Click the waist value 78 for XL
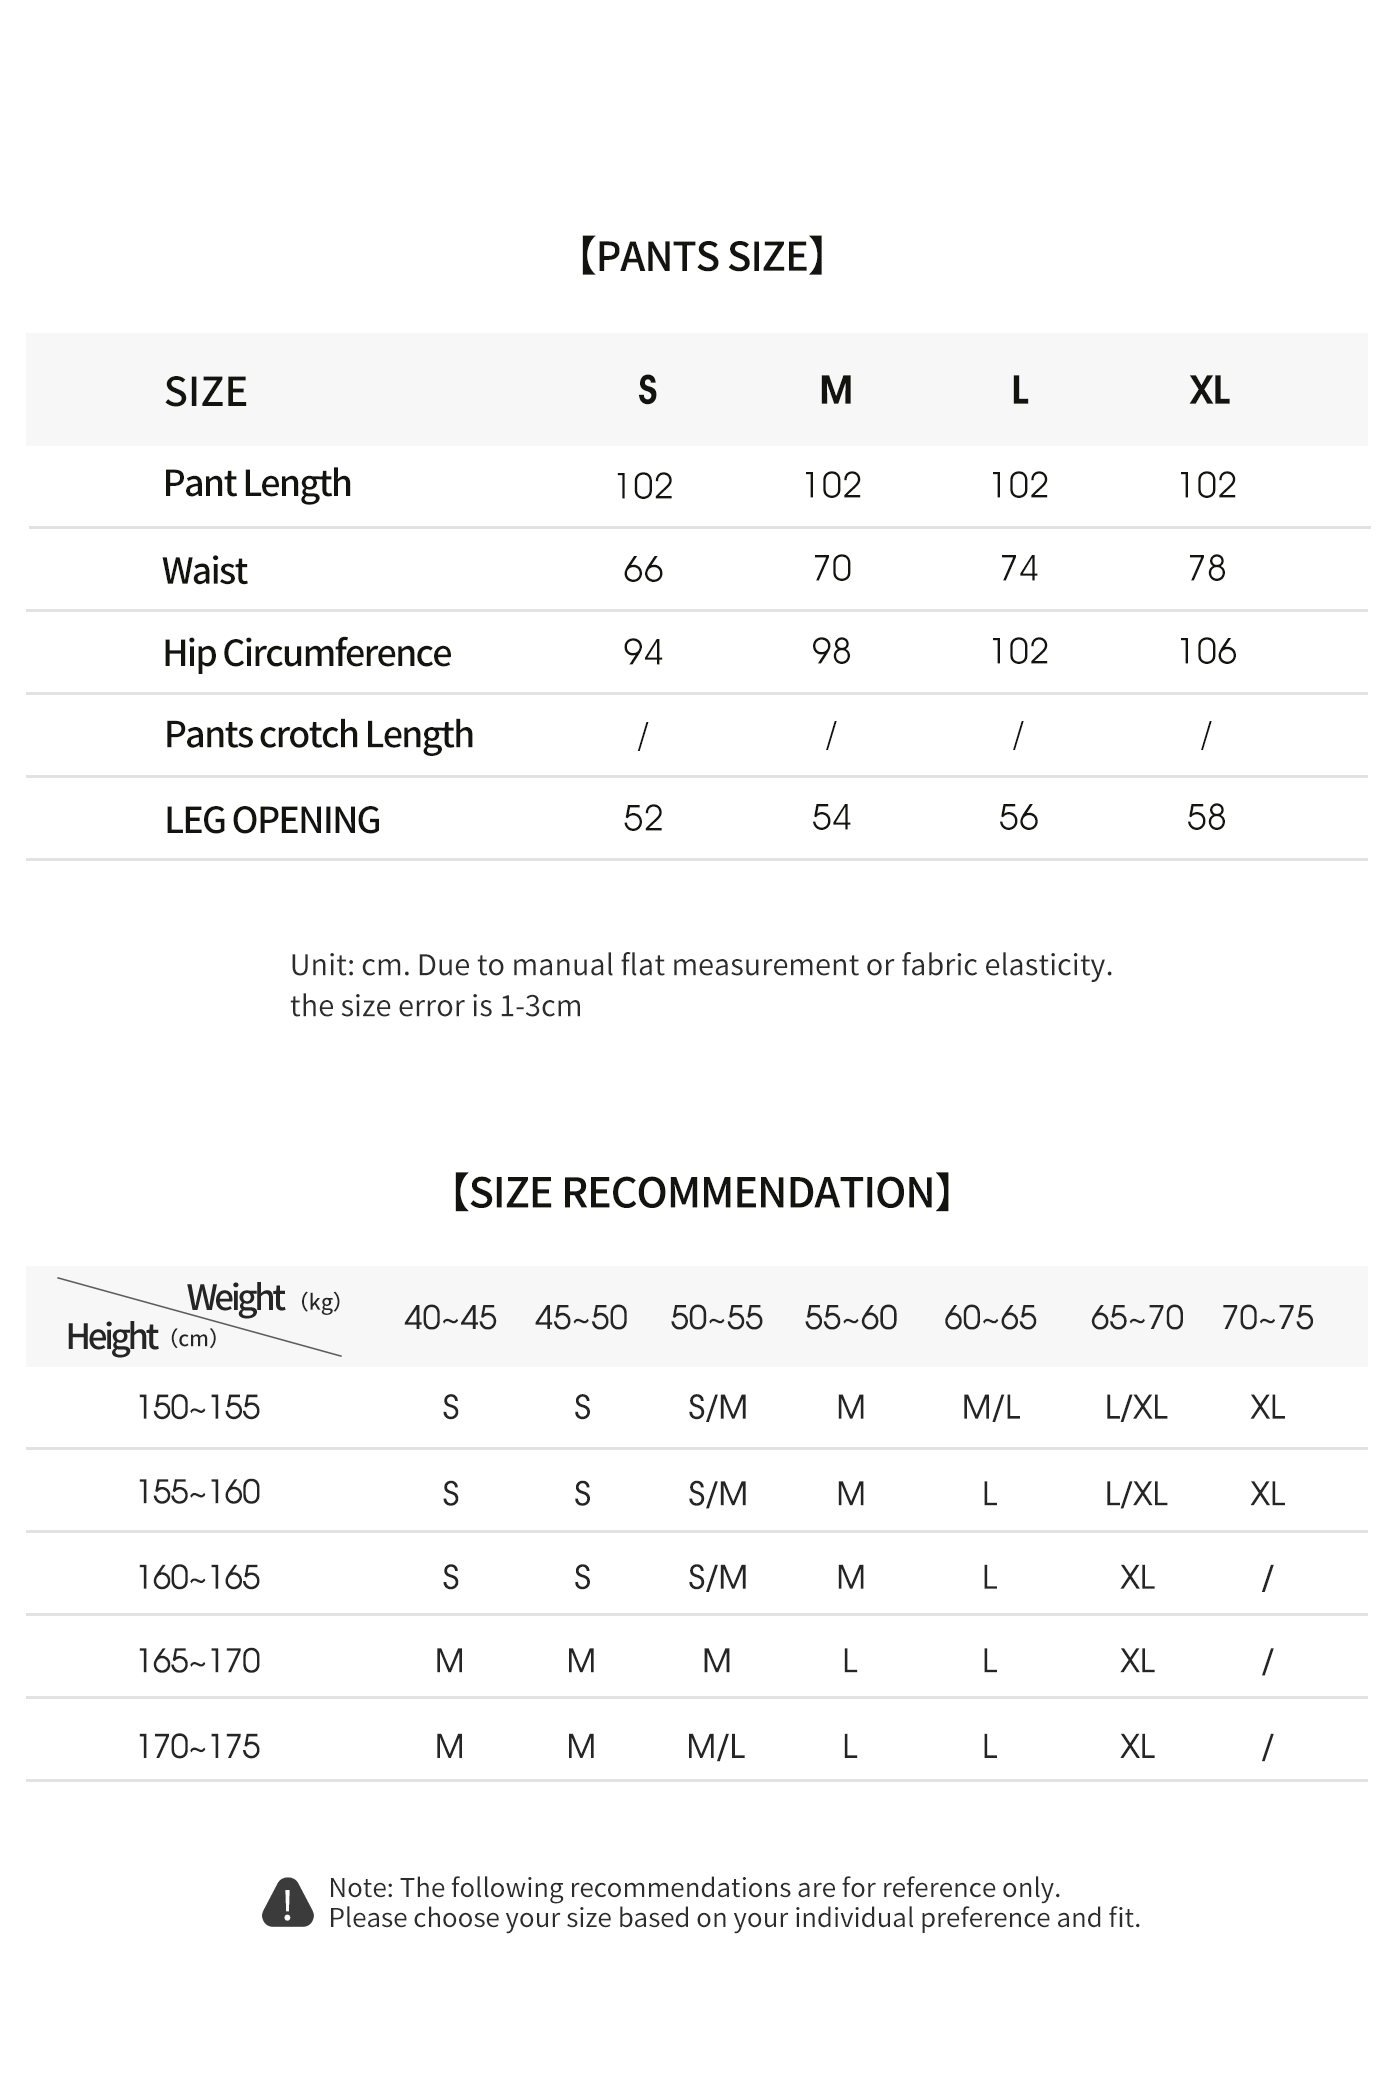The height and width of the screenshot is (2100, 1400). [x=1207, y=568]
